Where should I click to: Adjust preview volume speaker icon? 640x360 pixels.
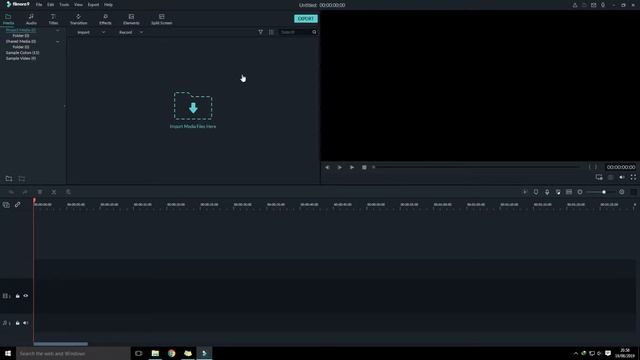[x=622, y=177]
